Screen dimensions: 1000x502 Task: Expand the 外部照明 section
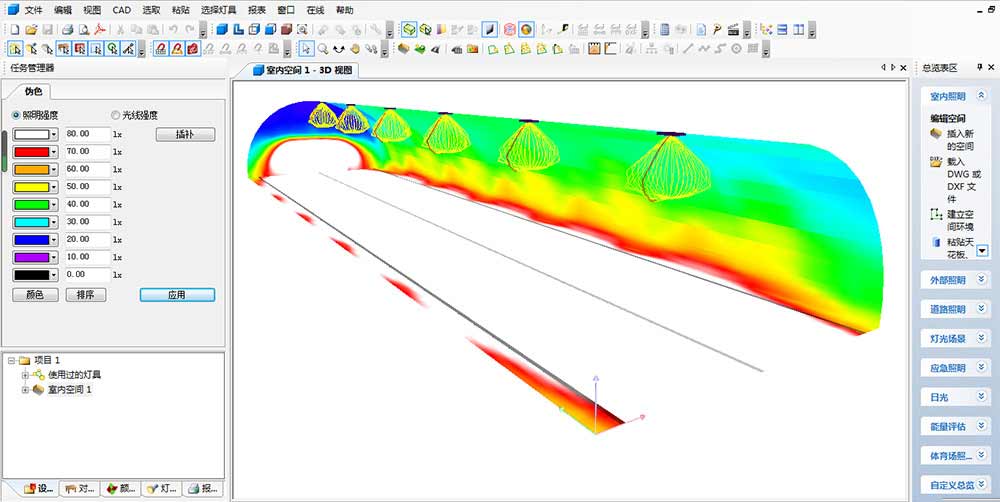click(981, 280)
